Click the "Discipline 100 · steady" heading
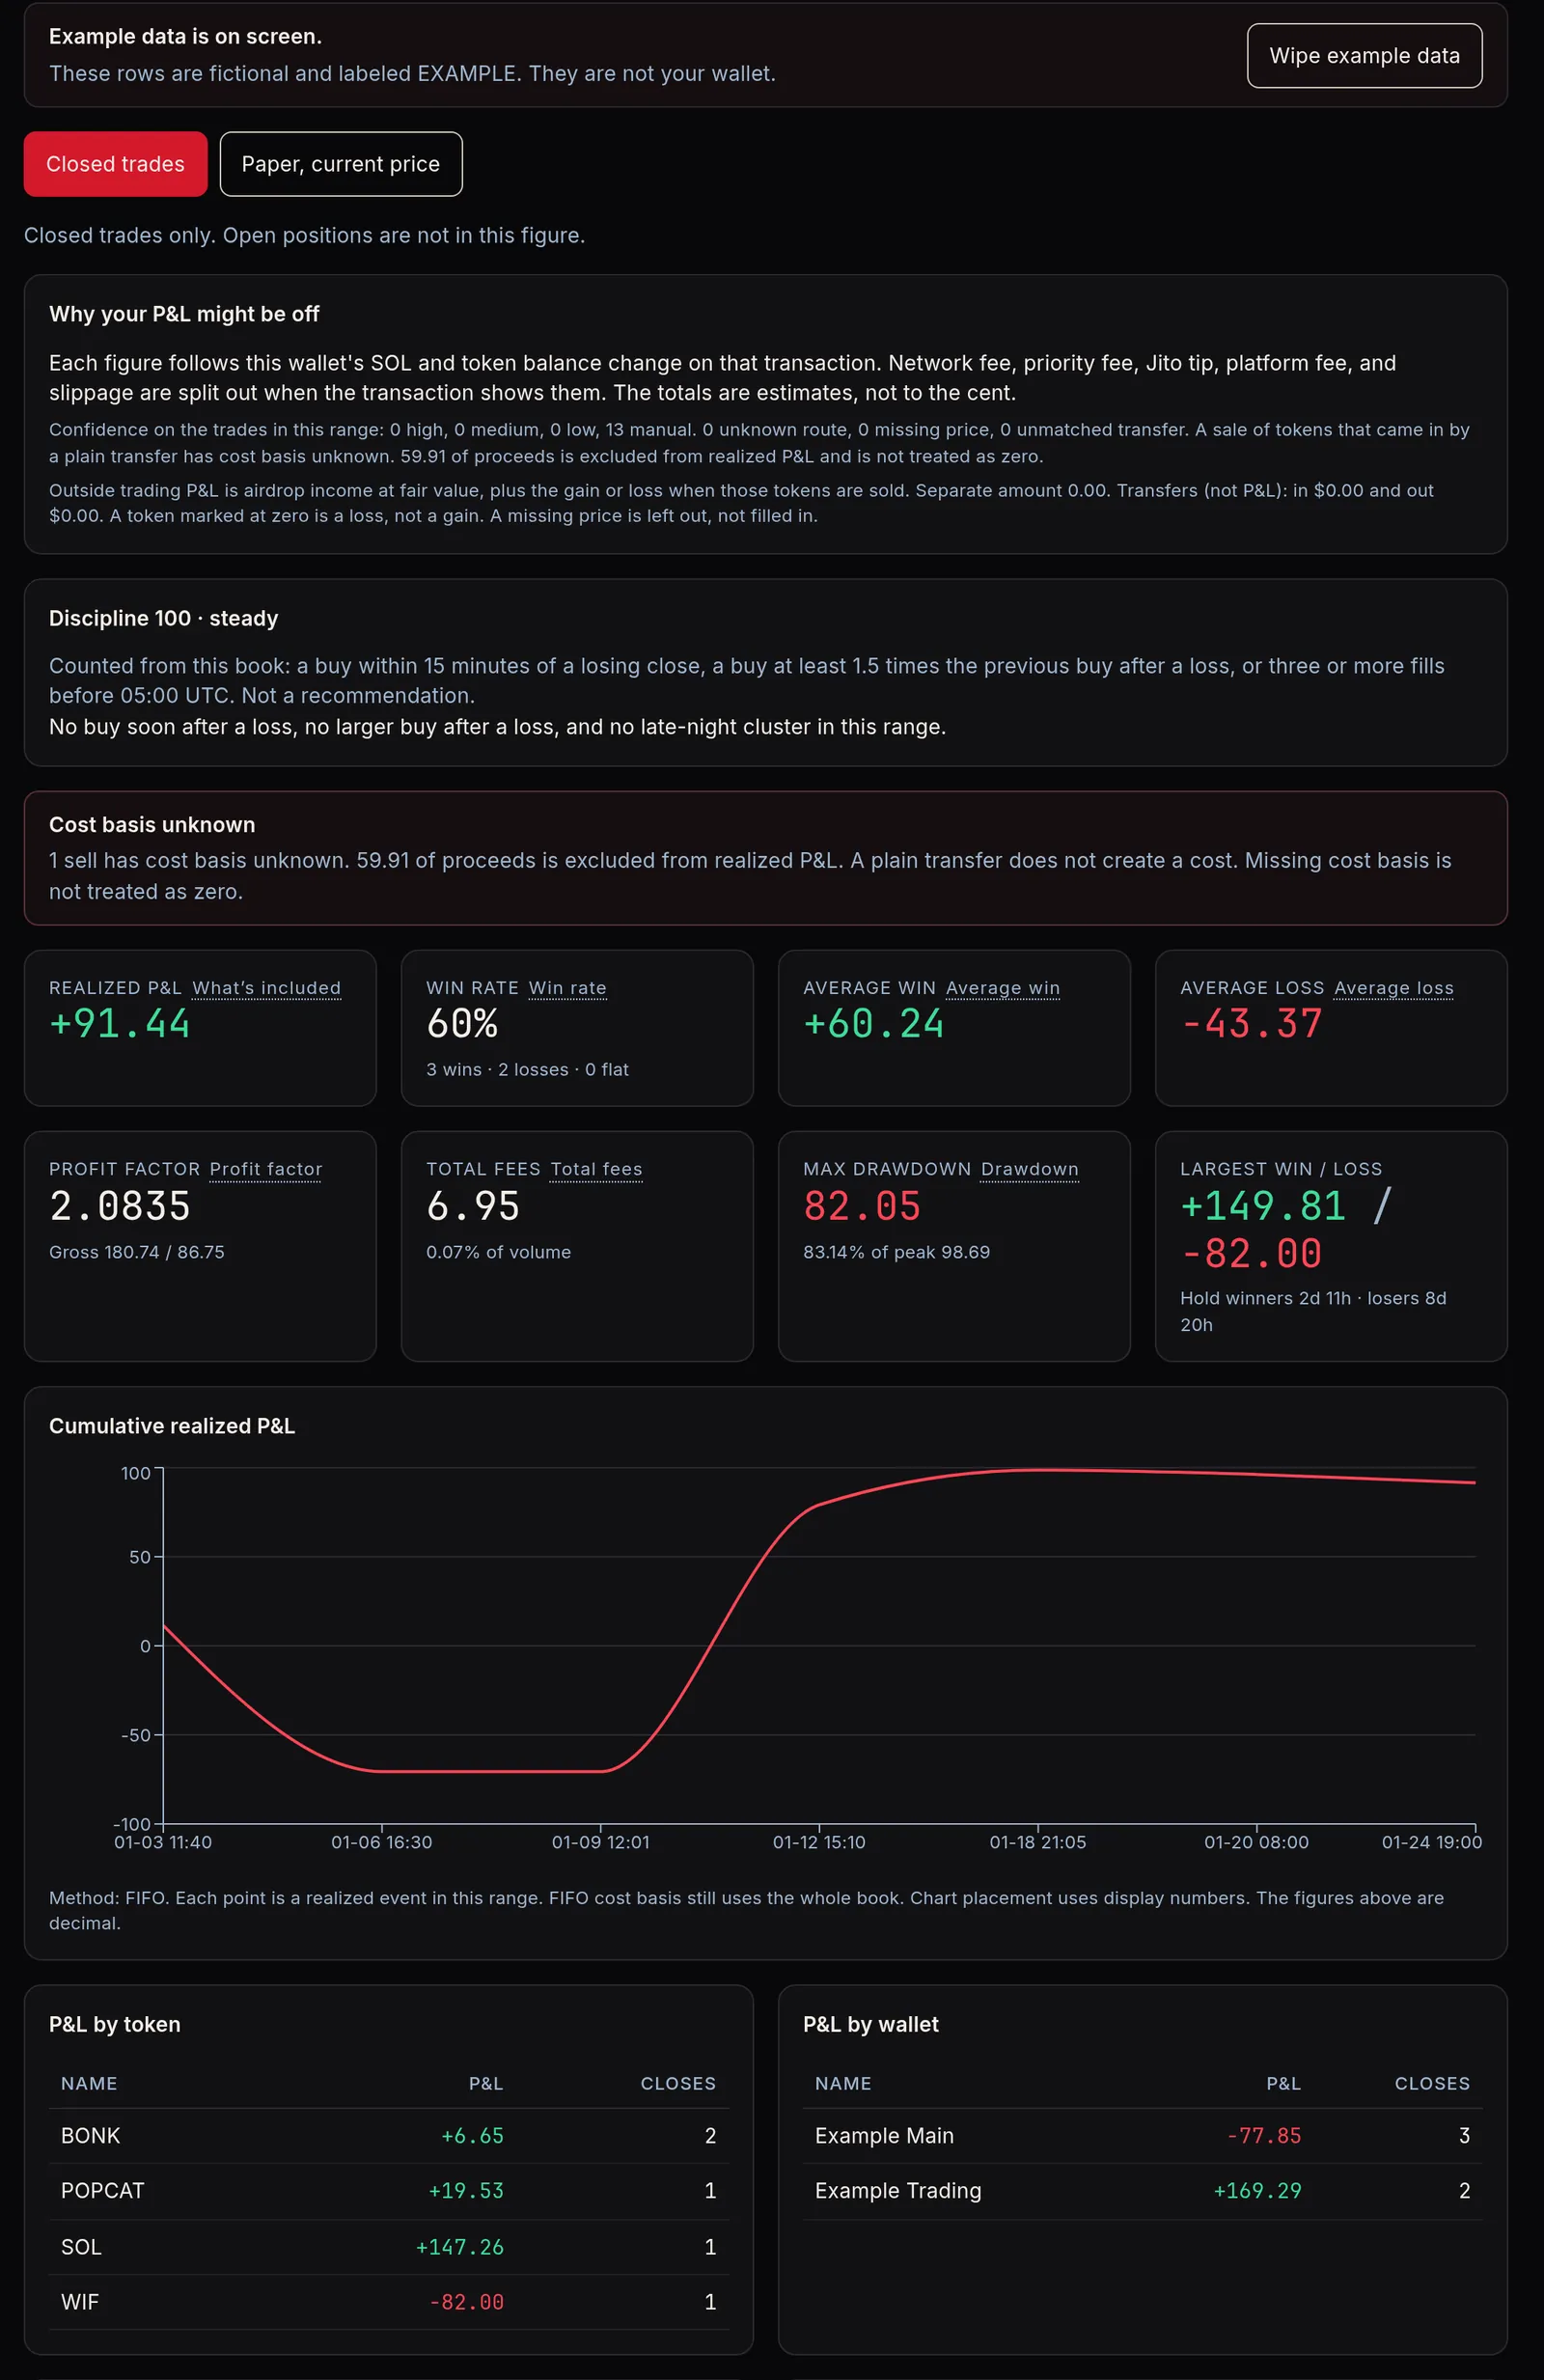 click(164, 618)
